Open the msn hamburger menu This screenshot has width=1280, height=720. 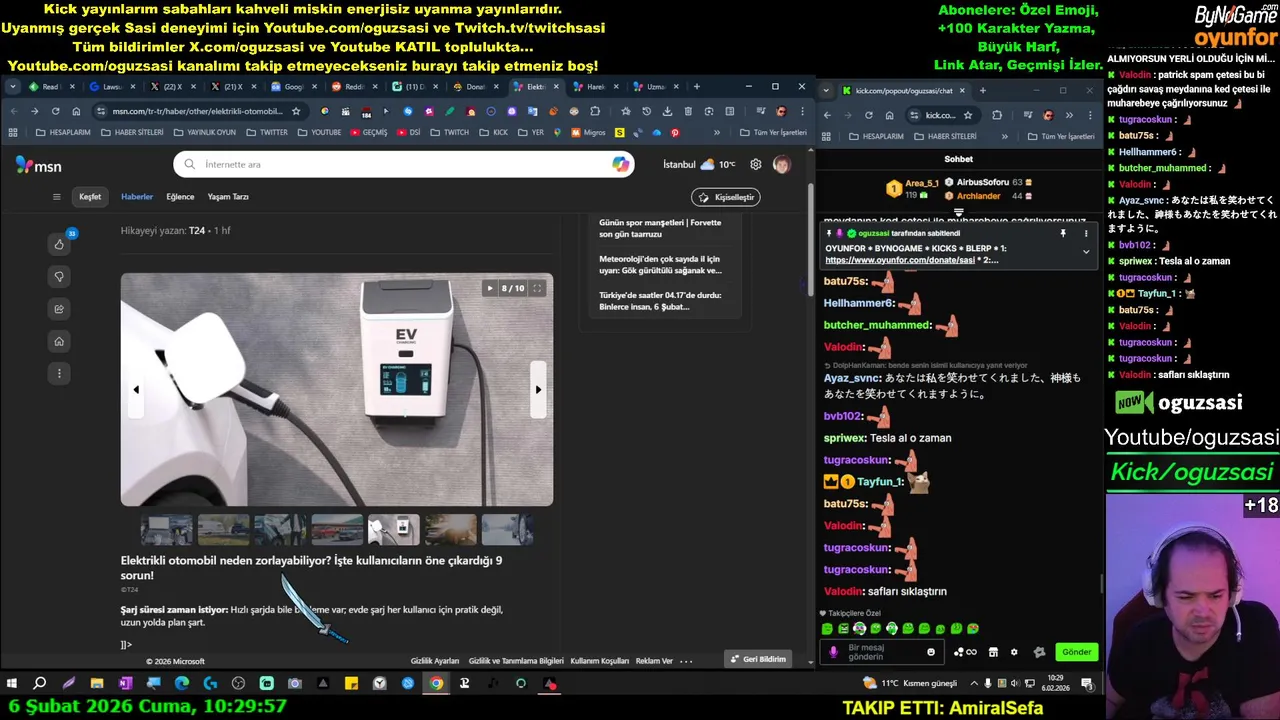57,197
